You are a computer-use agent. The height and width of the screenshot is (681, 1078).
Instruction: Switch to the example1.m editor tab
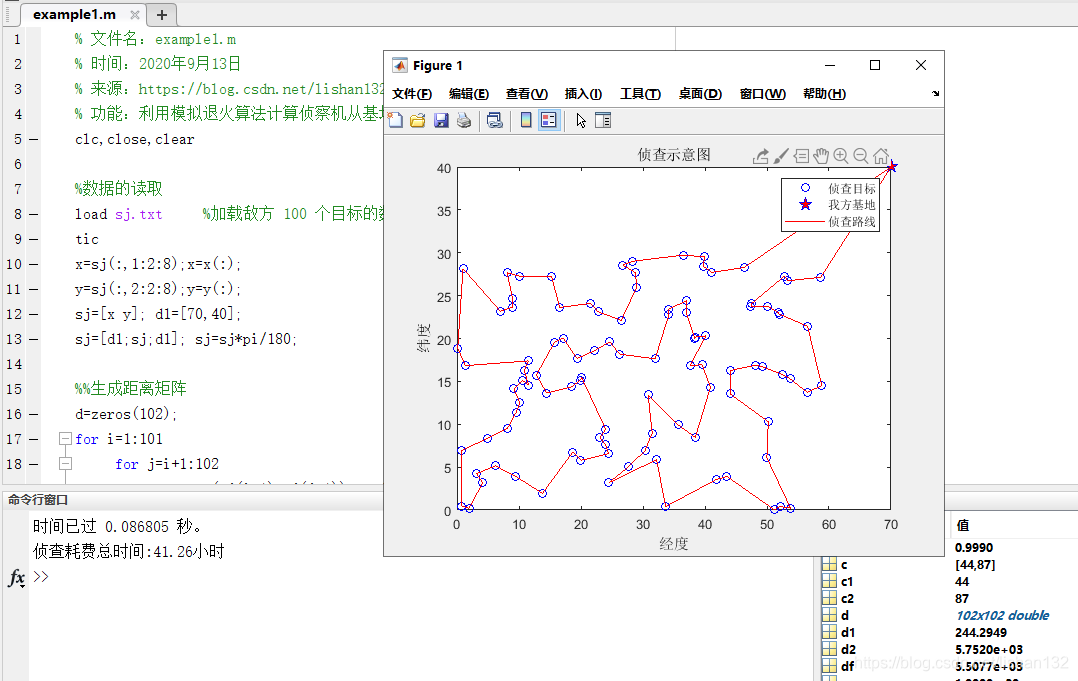coord(73,15)
